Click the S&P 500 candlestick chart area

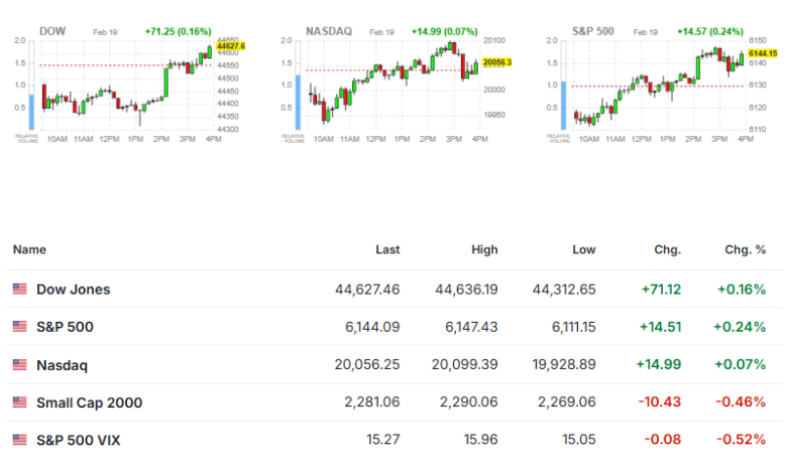click(658, 85)
